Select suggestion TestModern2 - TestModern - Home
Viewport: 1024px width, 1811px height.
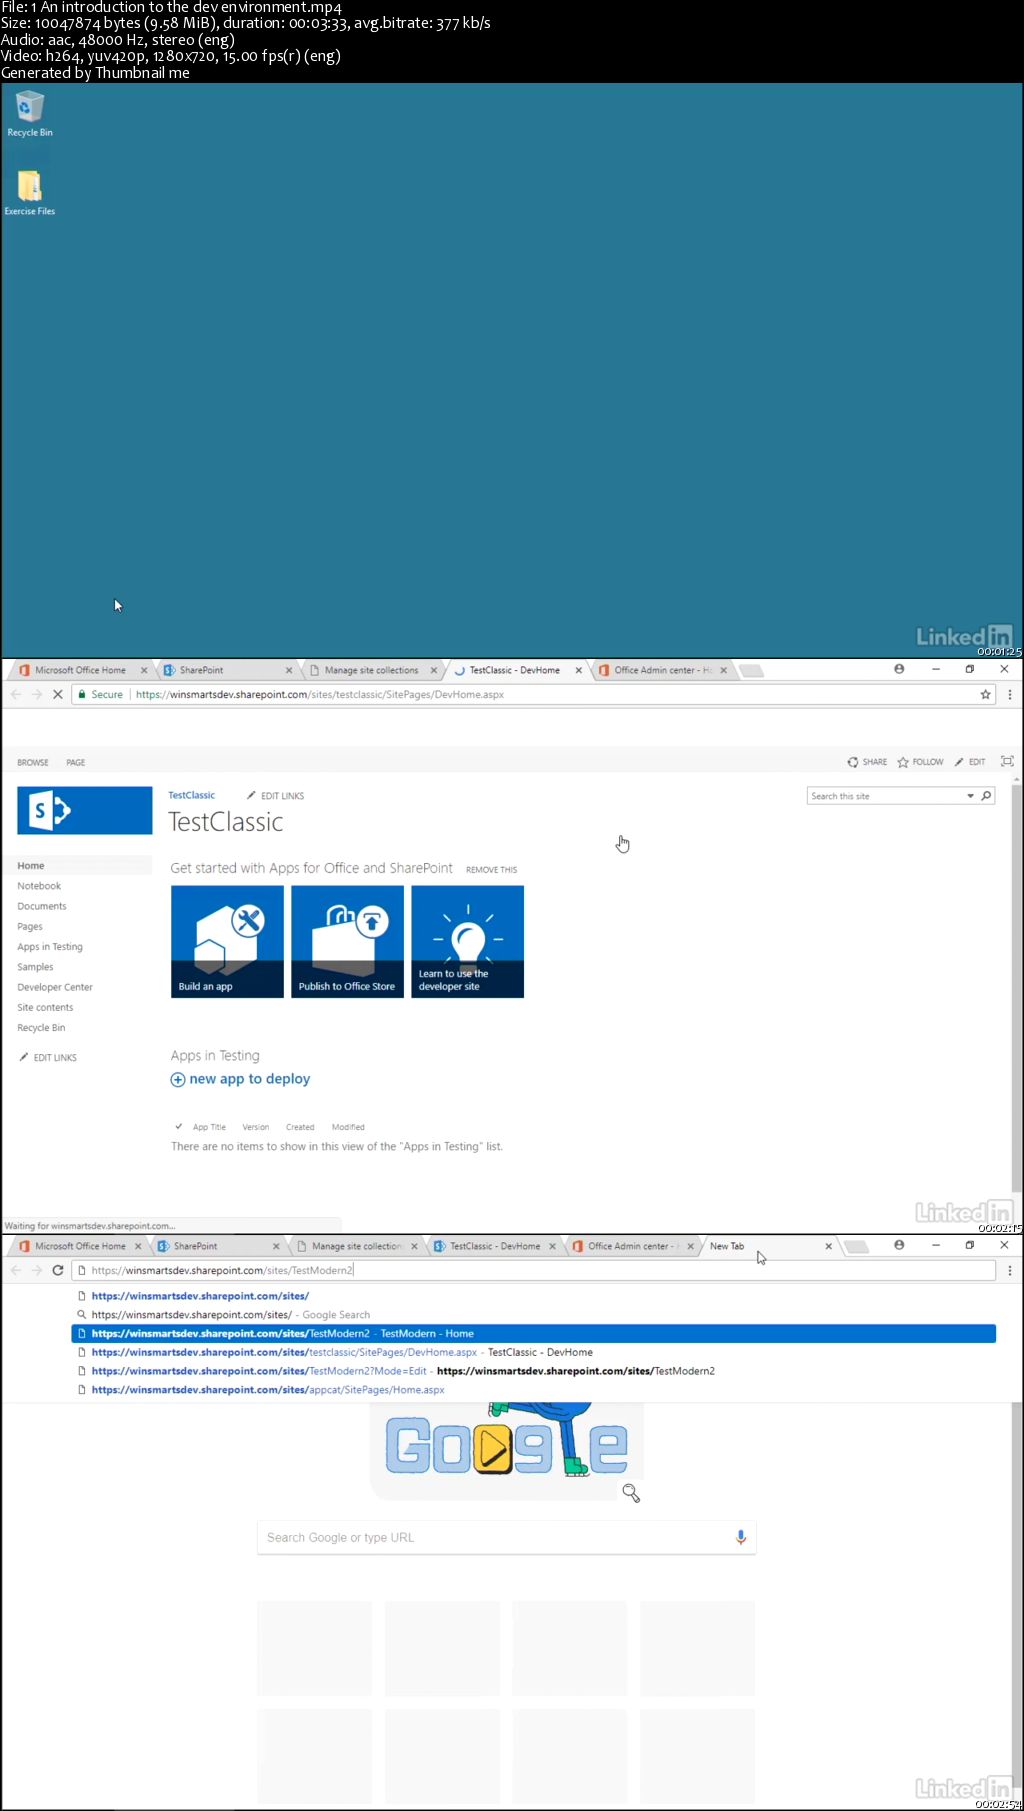click(x=533, y=1333)
